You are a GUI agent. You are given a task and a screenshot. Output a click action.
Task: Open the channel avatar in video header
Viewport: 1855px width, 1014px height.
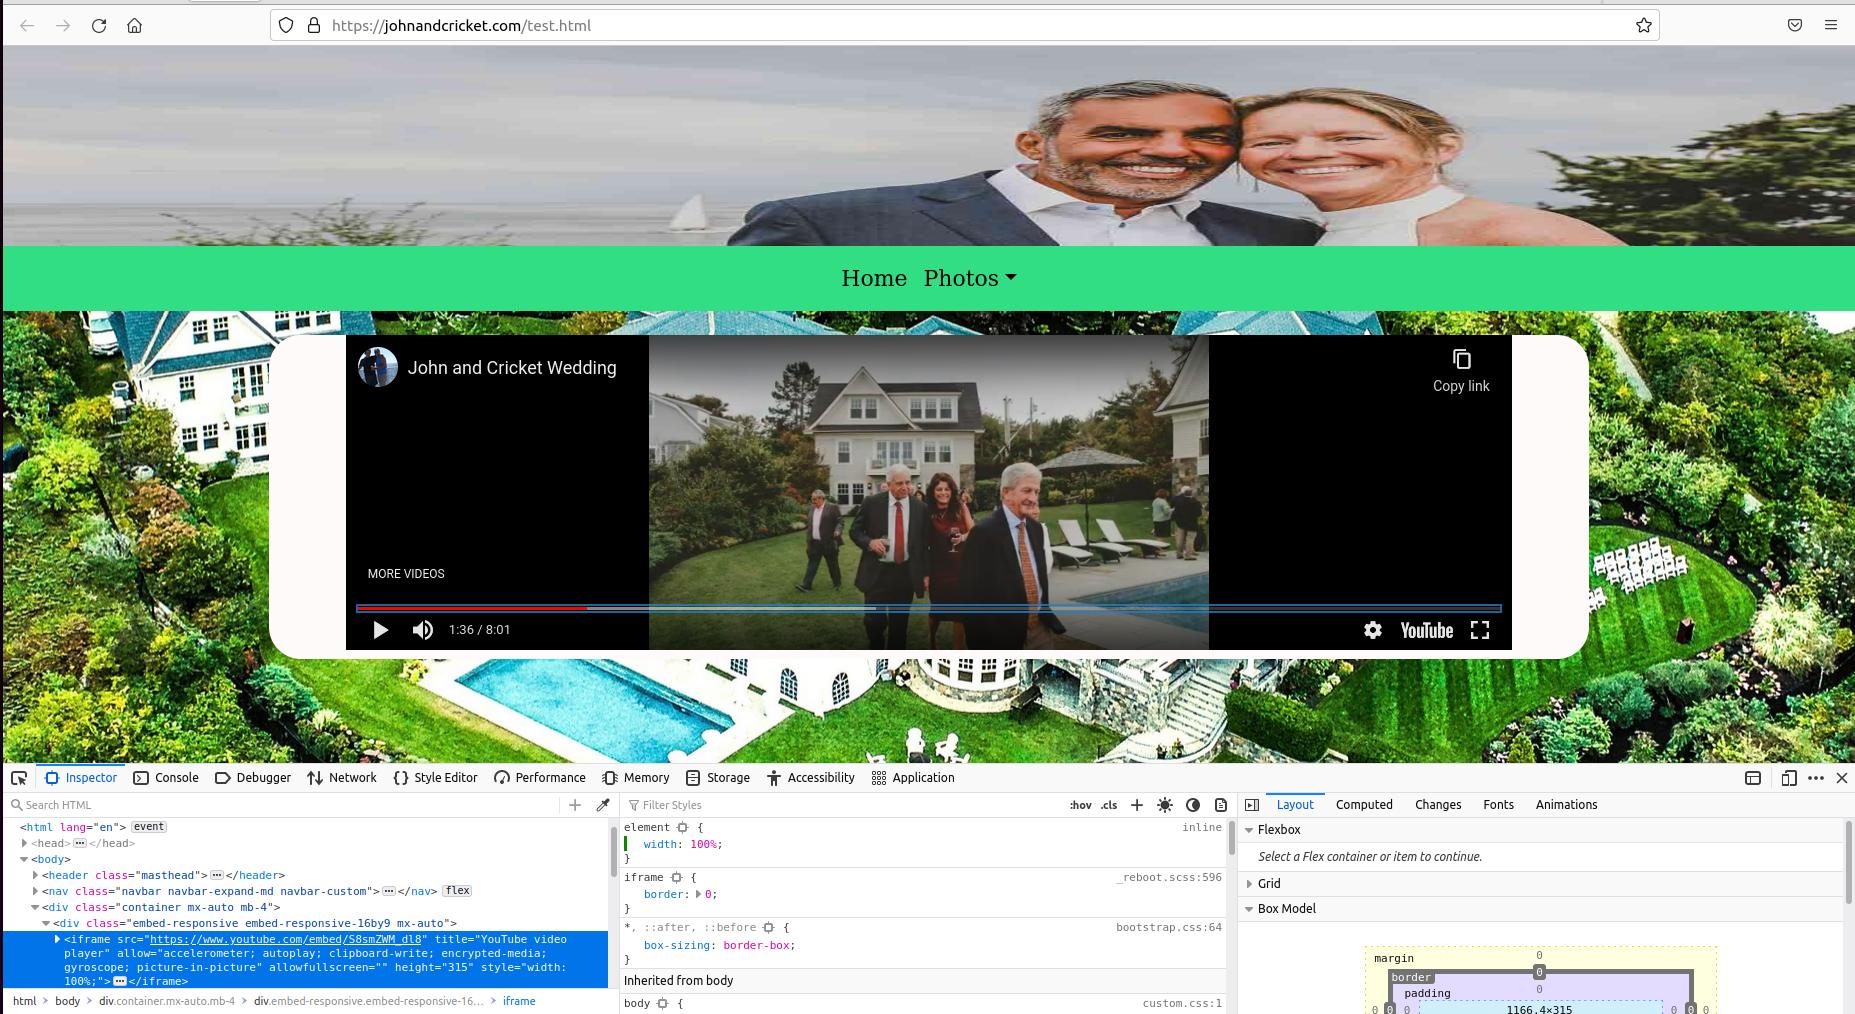(378, 367)
